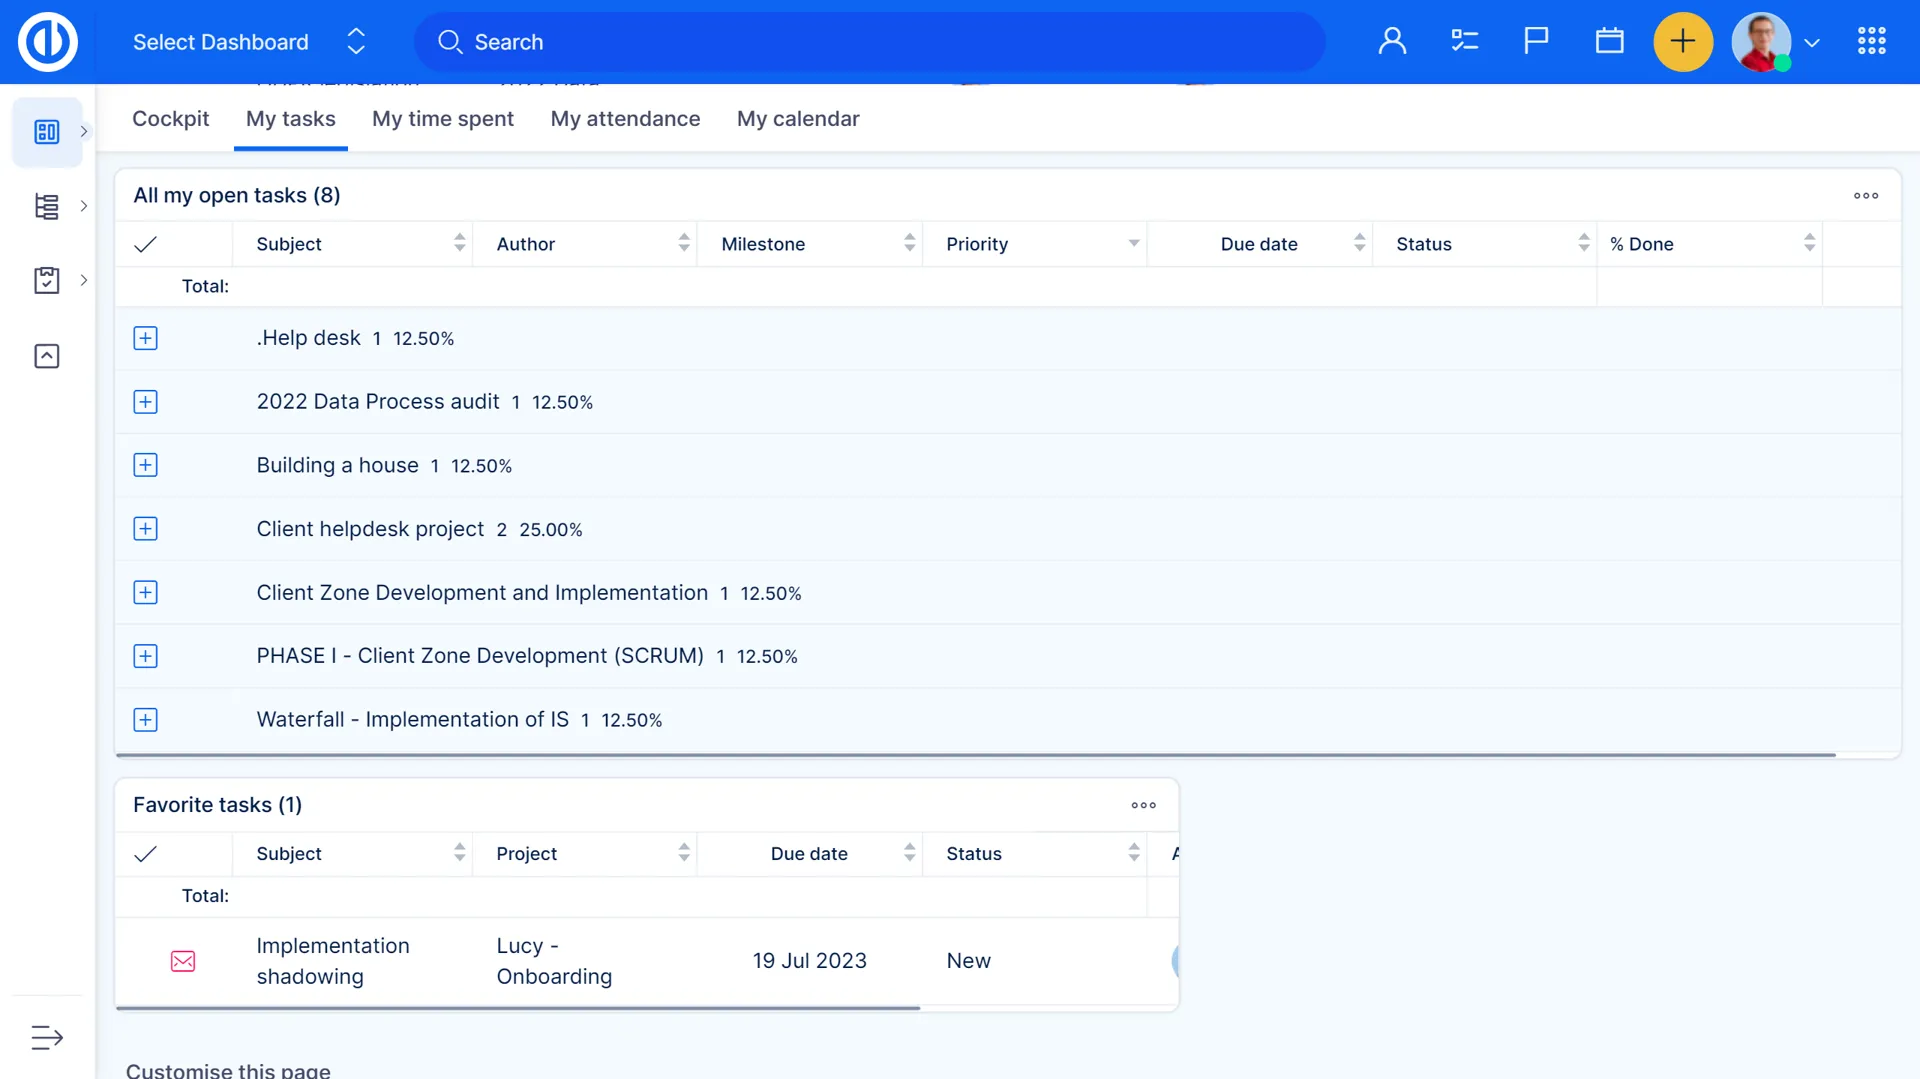Viewport: 1920px width, 1079px height.
Task: Open the Select Dashboard dropdown
Action: (x=249, y=42)
